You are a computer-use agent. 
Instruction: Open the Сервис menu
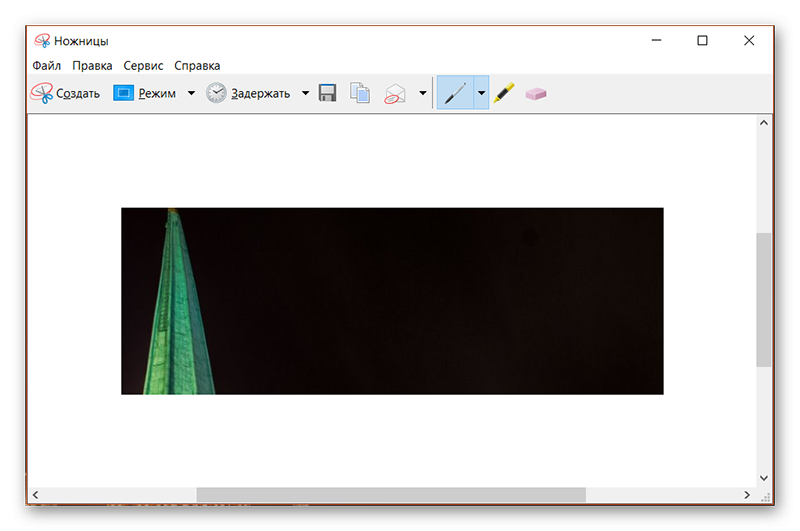(x=144, y=66)
